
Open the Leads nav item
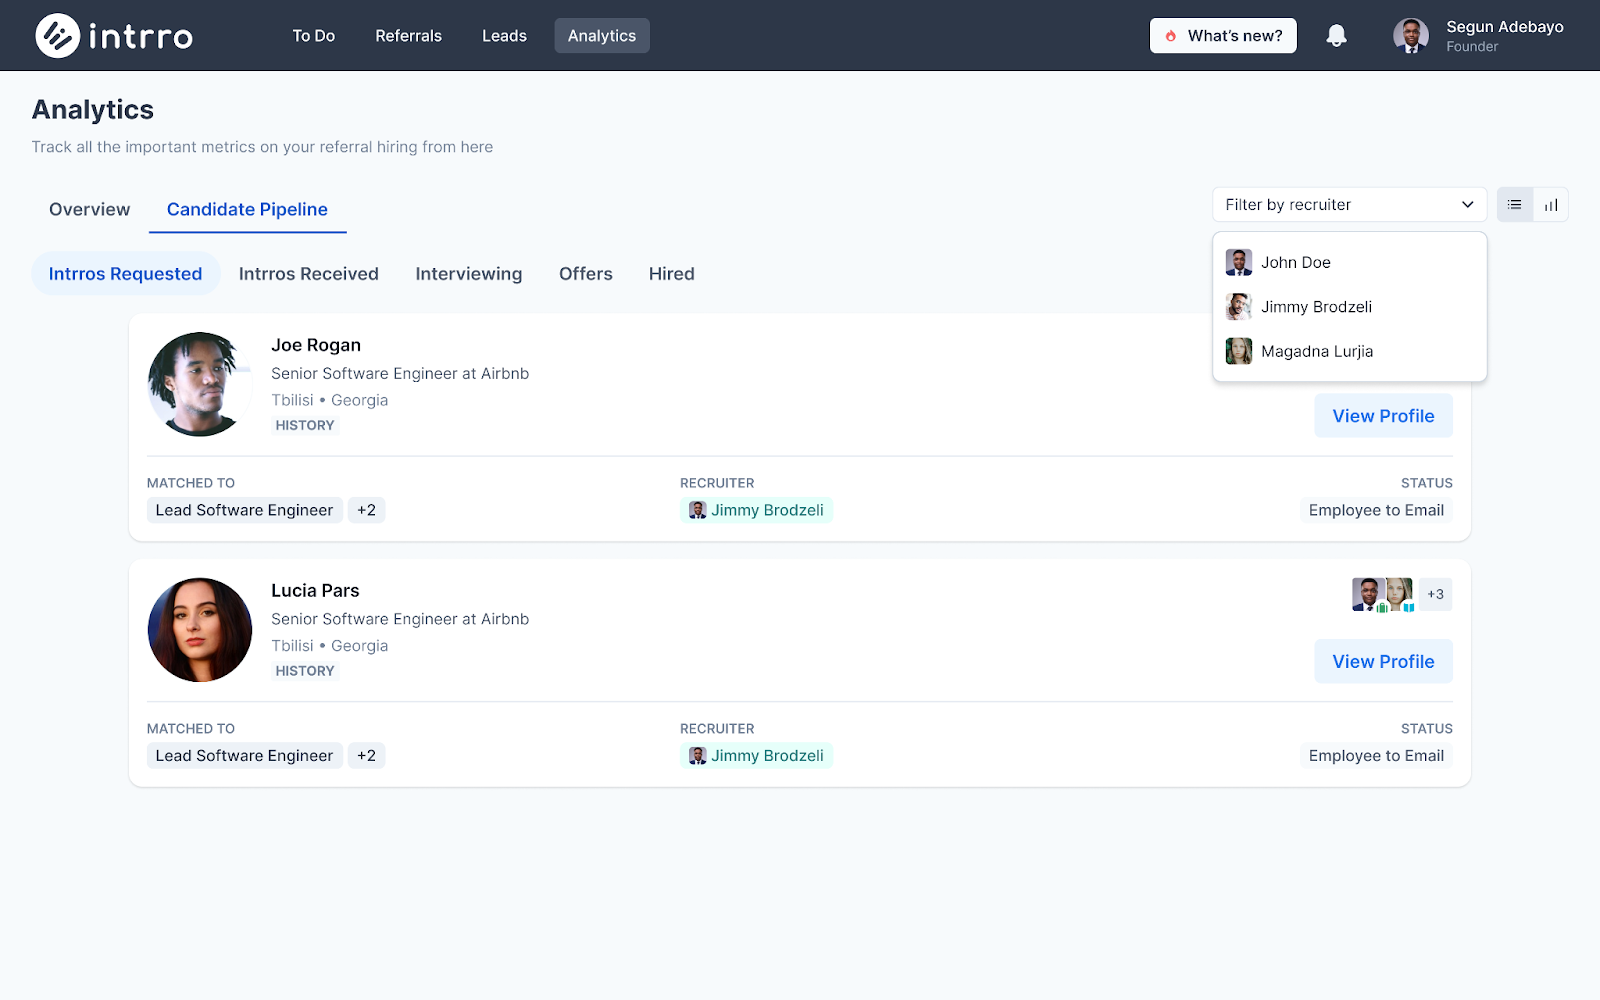pos(504,36)
